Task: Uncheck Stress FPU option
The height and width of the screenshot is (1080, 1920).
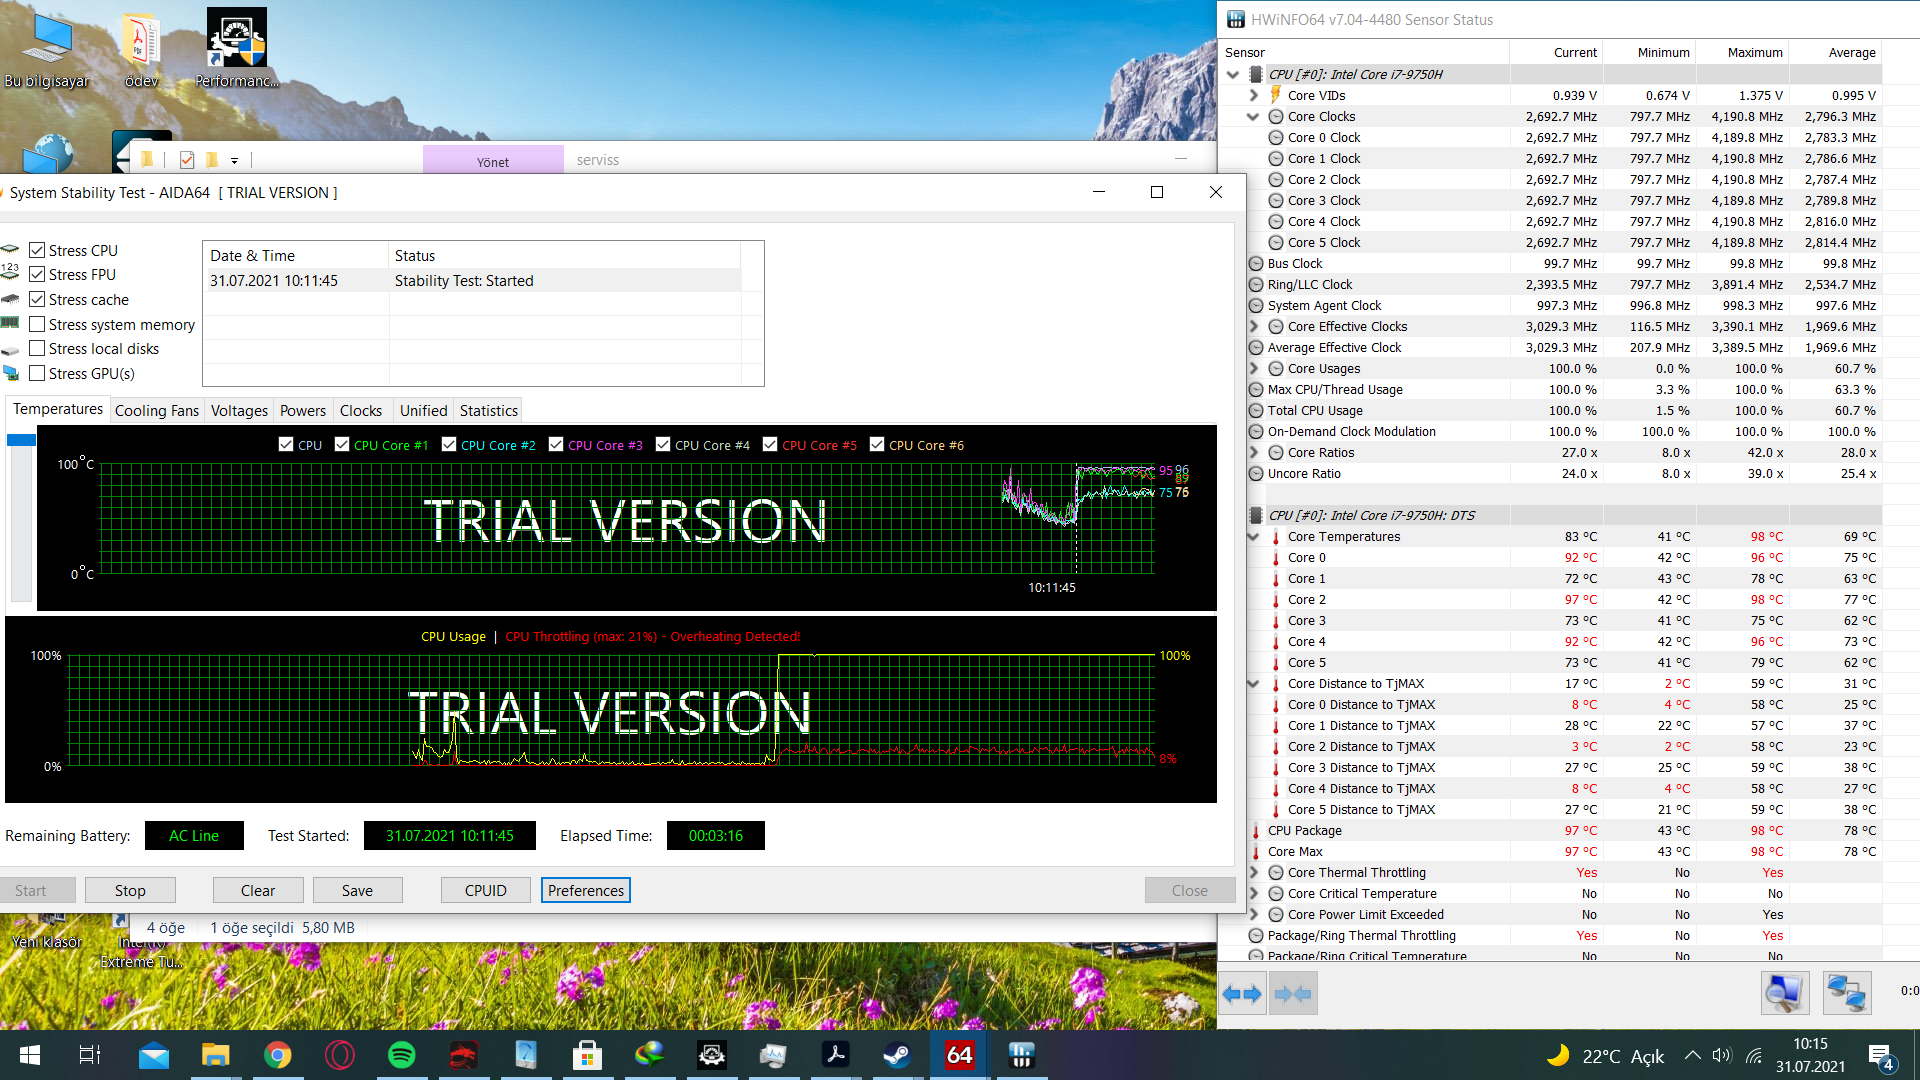Action: pos(38,274)
